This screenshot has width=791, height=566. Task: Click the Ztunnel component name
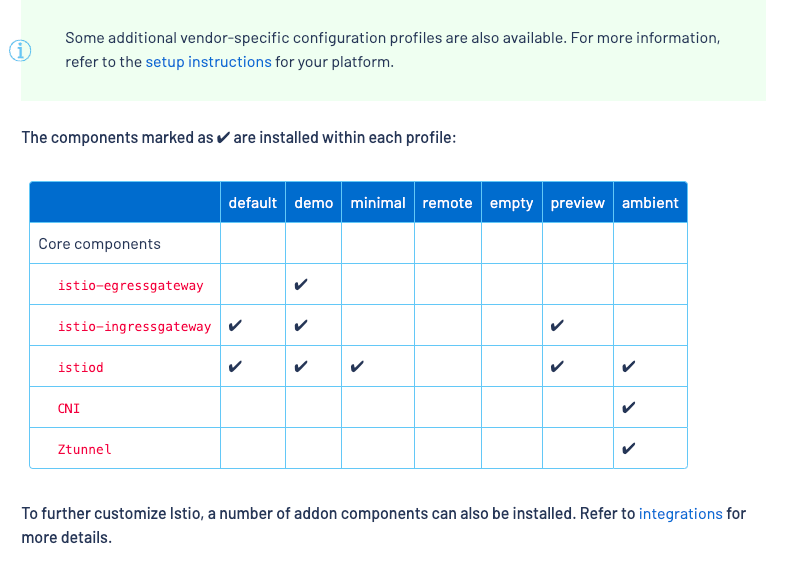(84, 449)
